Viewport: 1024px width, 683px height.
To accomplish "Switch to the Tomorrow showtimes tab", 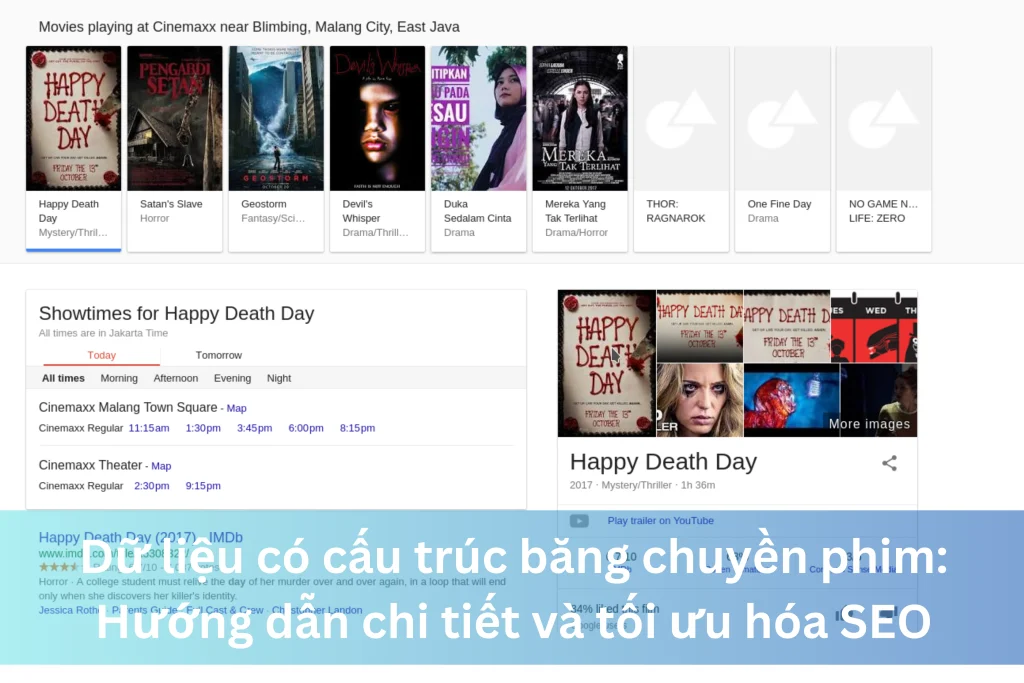I will (x=218, y=355).
